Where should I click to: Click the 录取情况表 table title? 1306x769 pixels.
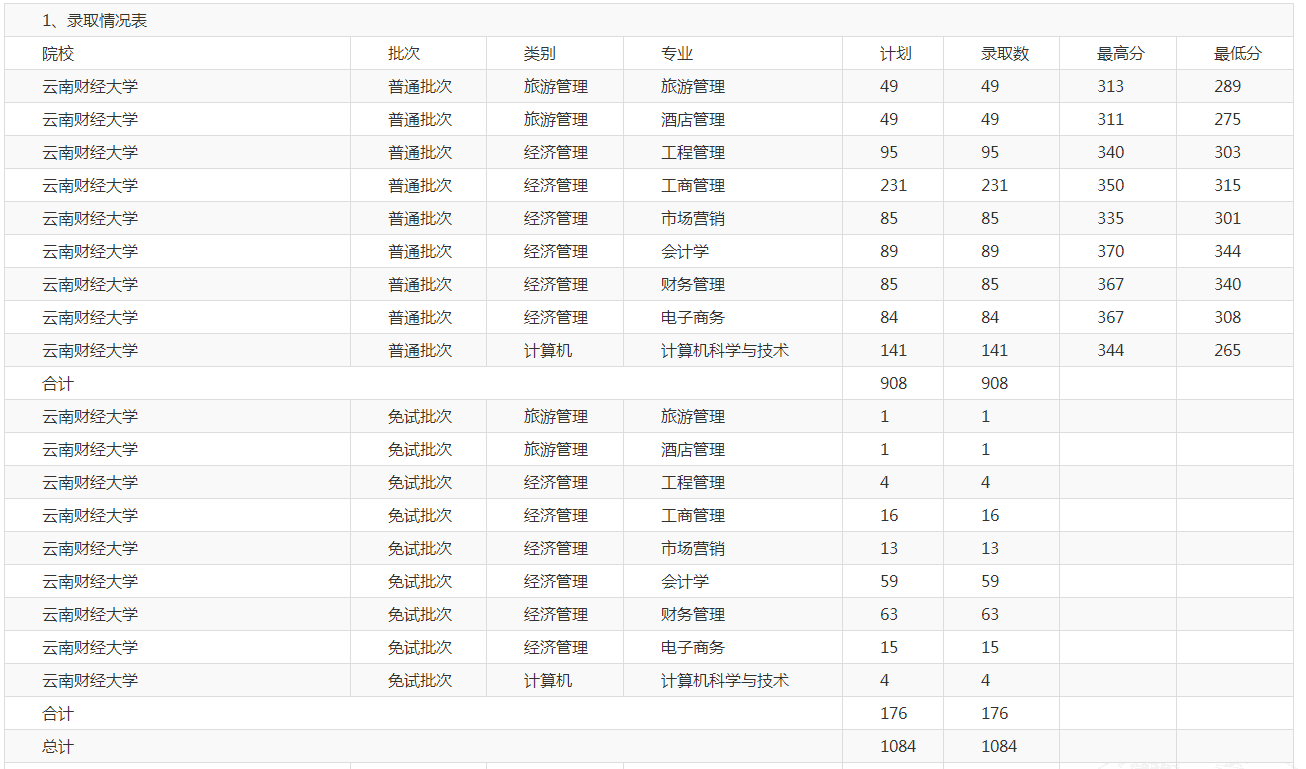pyautogui.click(x=94, y=20)
